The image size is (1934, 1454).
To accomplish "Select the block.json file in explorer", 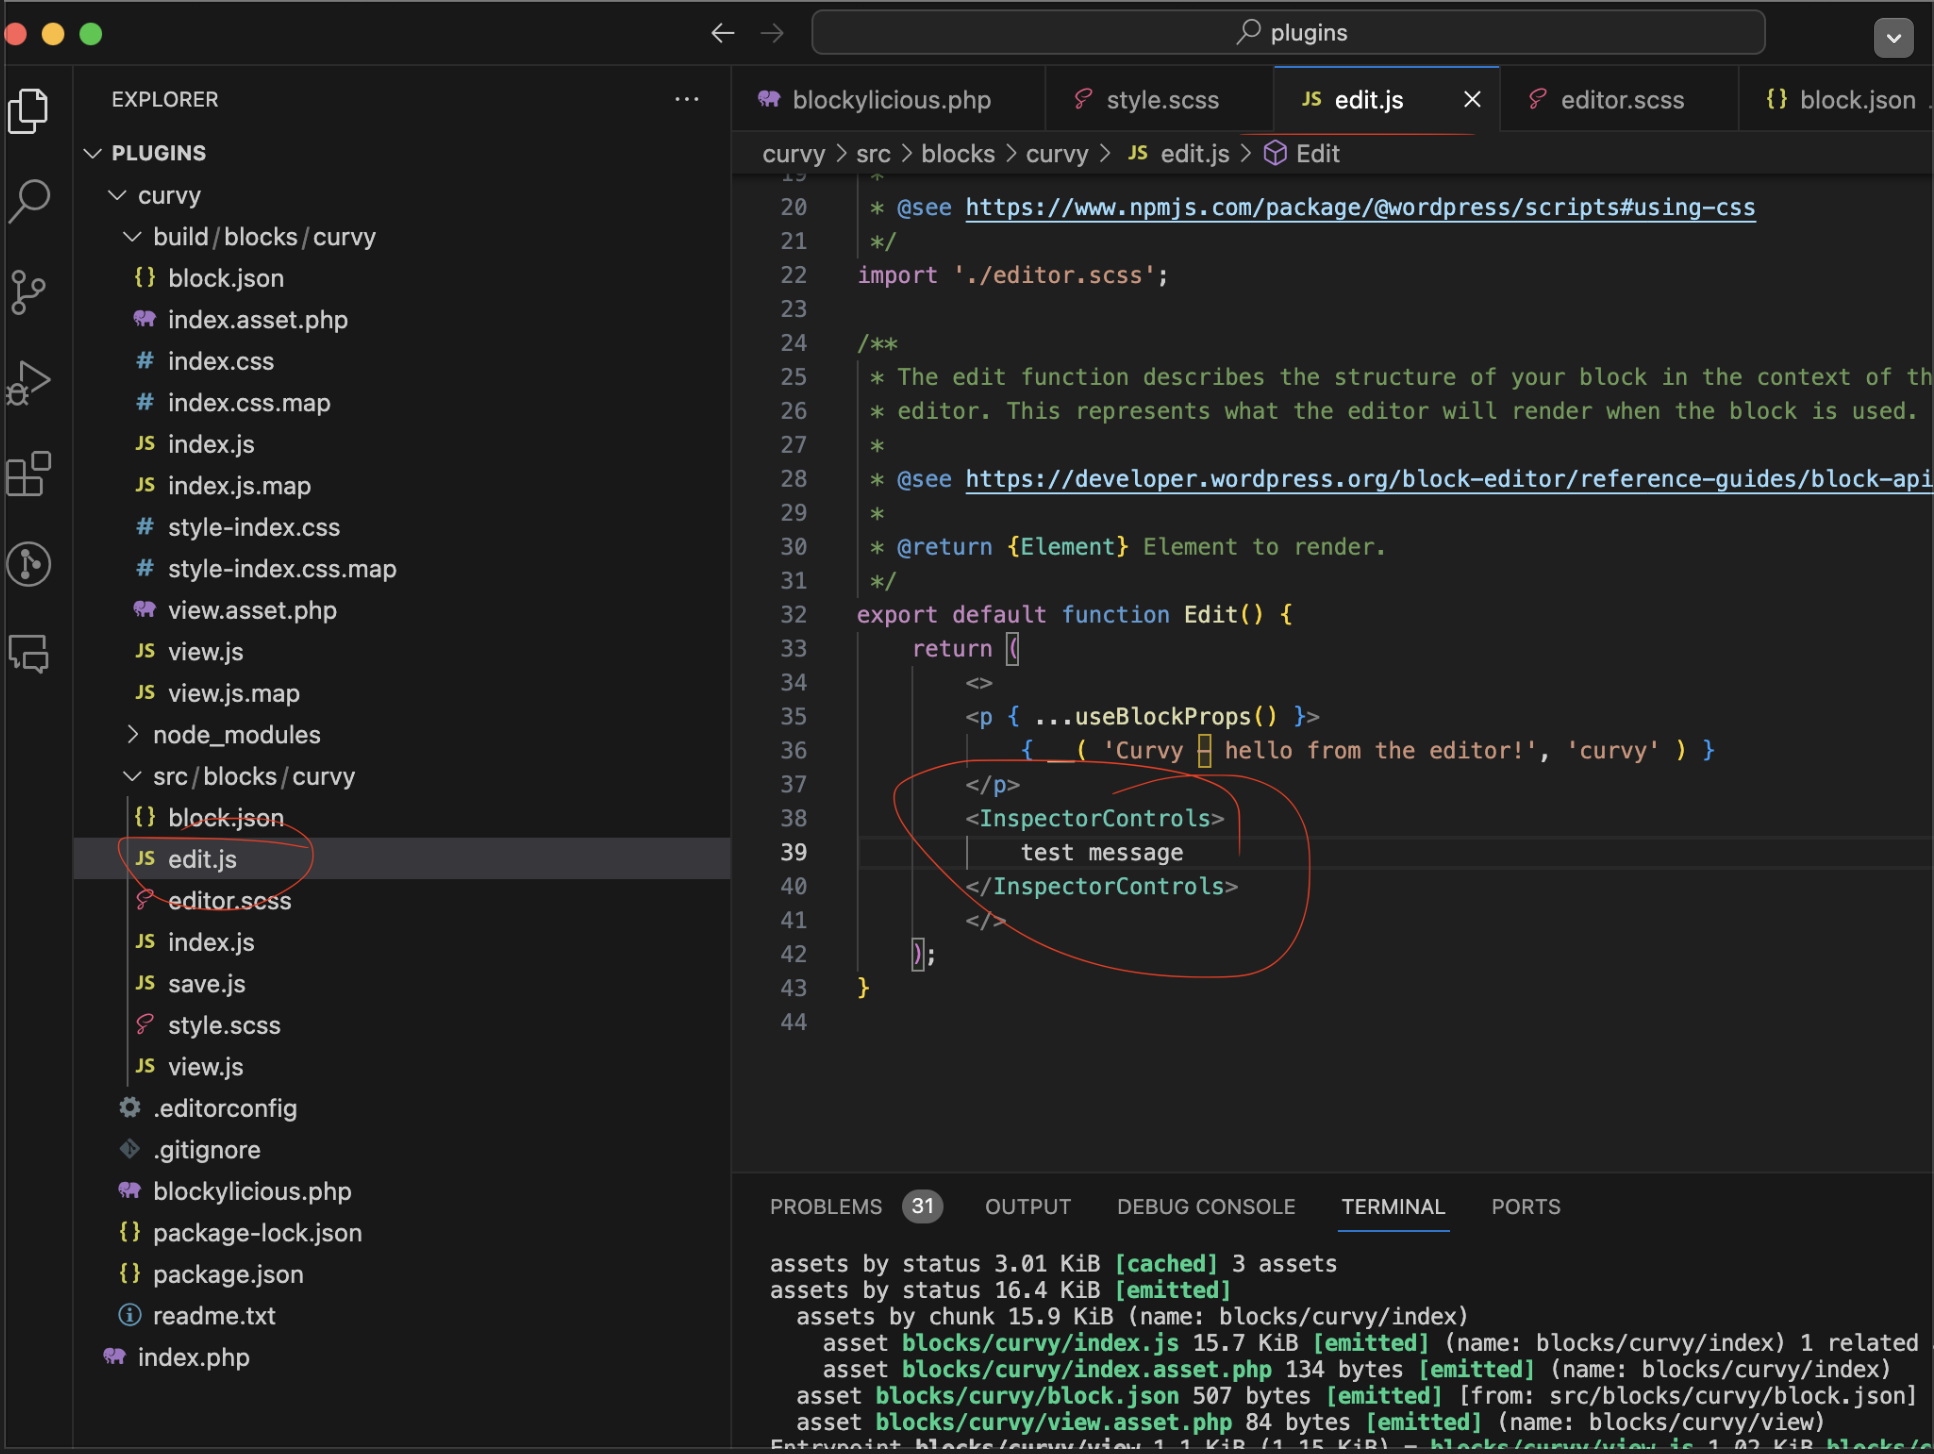I will tap(226, 817).
